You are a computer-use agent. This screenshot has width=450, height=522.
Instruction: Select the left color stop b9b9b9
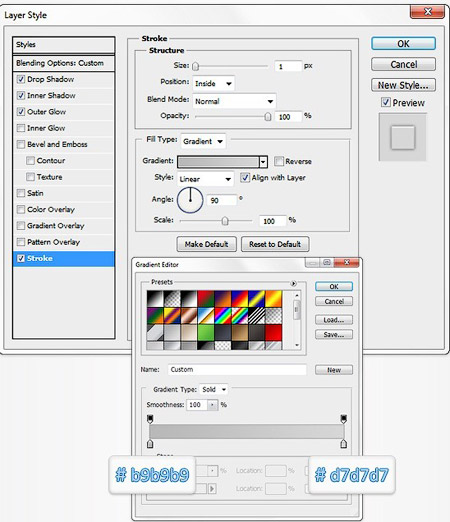coord(150,444)
